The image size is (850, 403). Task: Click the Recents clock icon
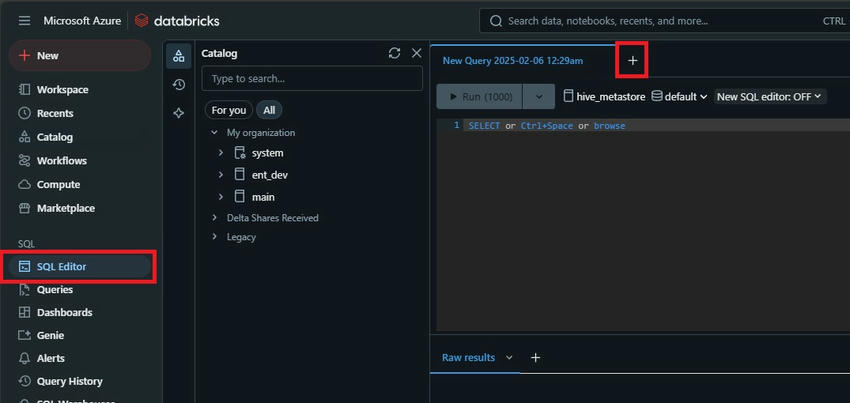coord(24,113)
